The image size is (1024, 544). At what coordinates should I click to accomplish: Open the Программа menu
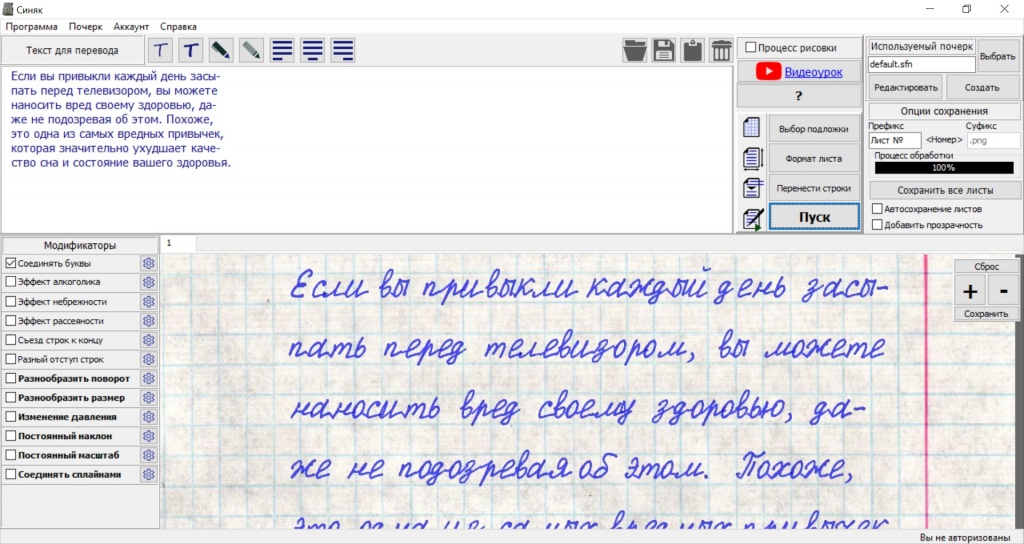[x=31, y=27]
